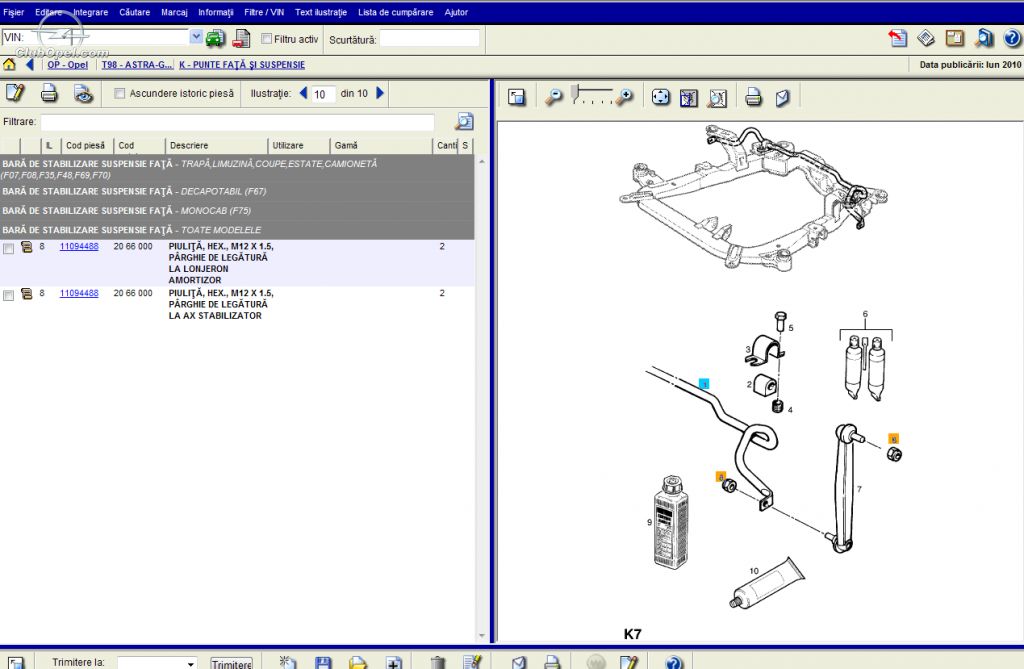Click the diamond tag icon at top right
Screen dimensions: 1024x669
click(926, 39)
